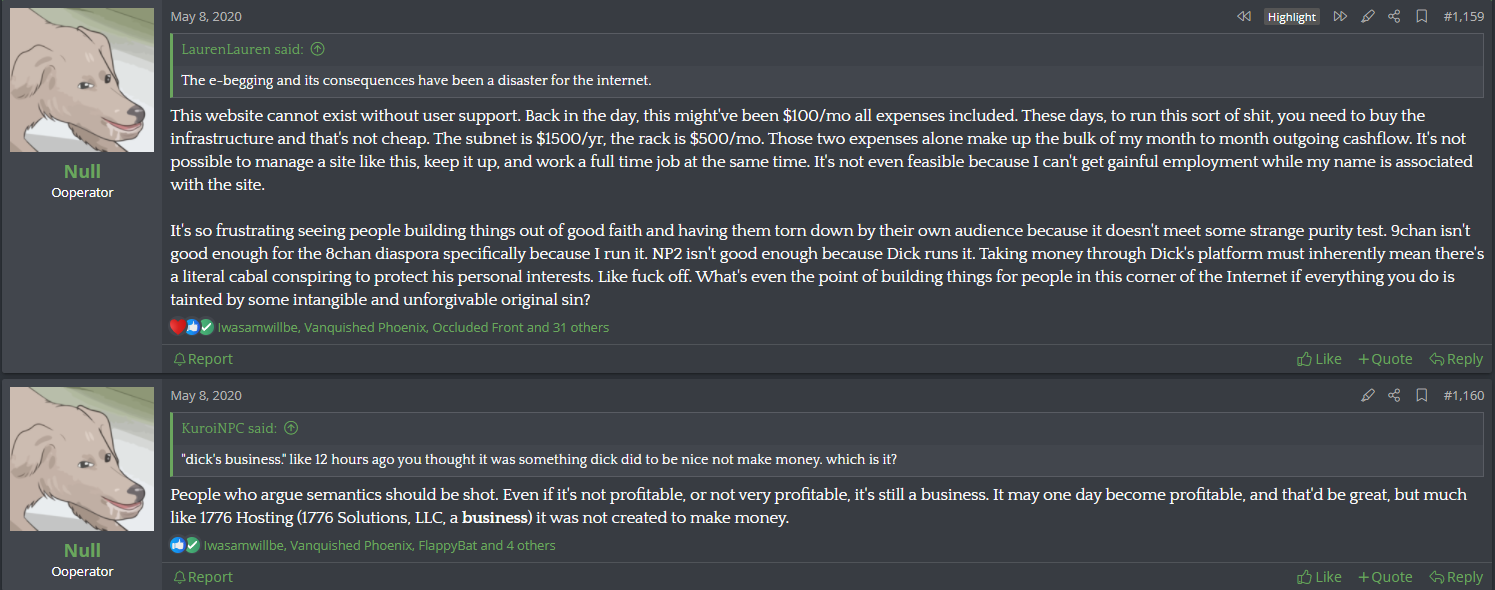Expand reactions list '31 others' on first post
The image size is (1495, 590).
(578, 327)
